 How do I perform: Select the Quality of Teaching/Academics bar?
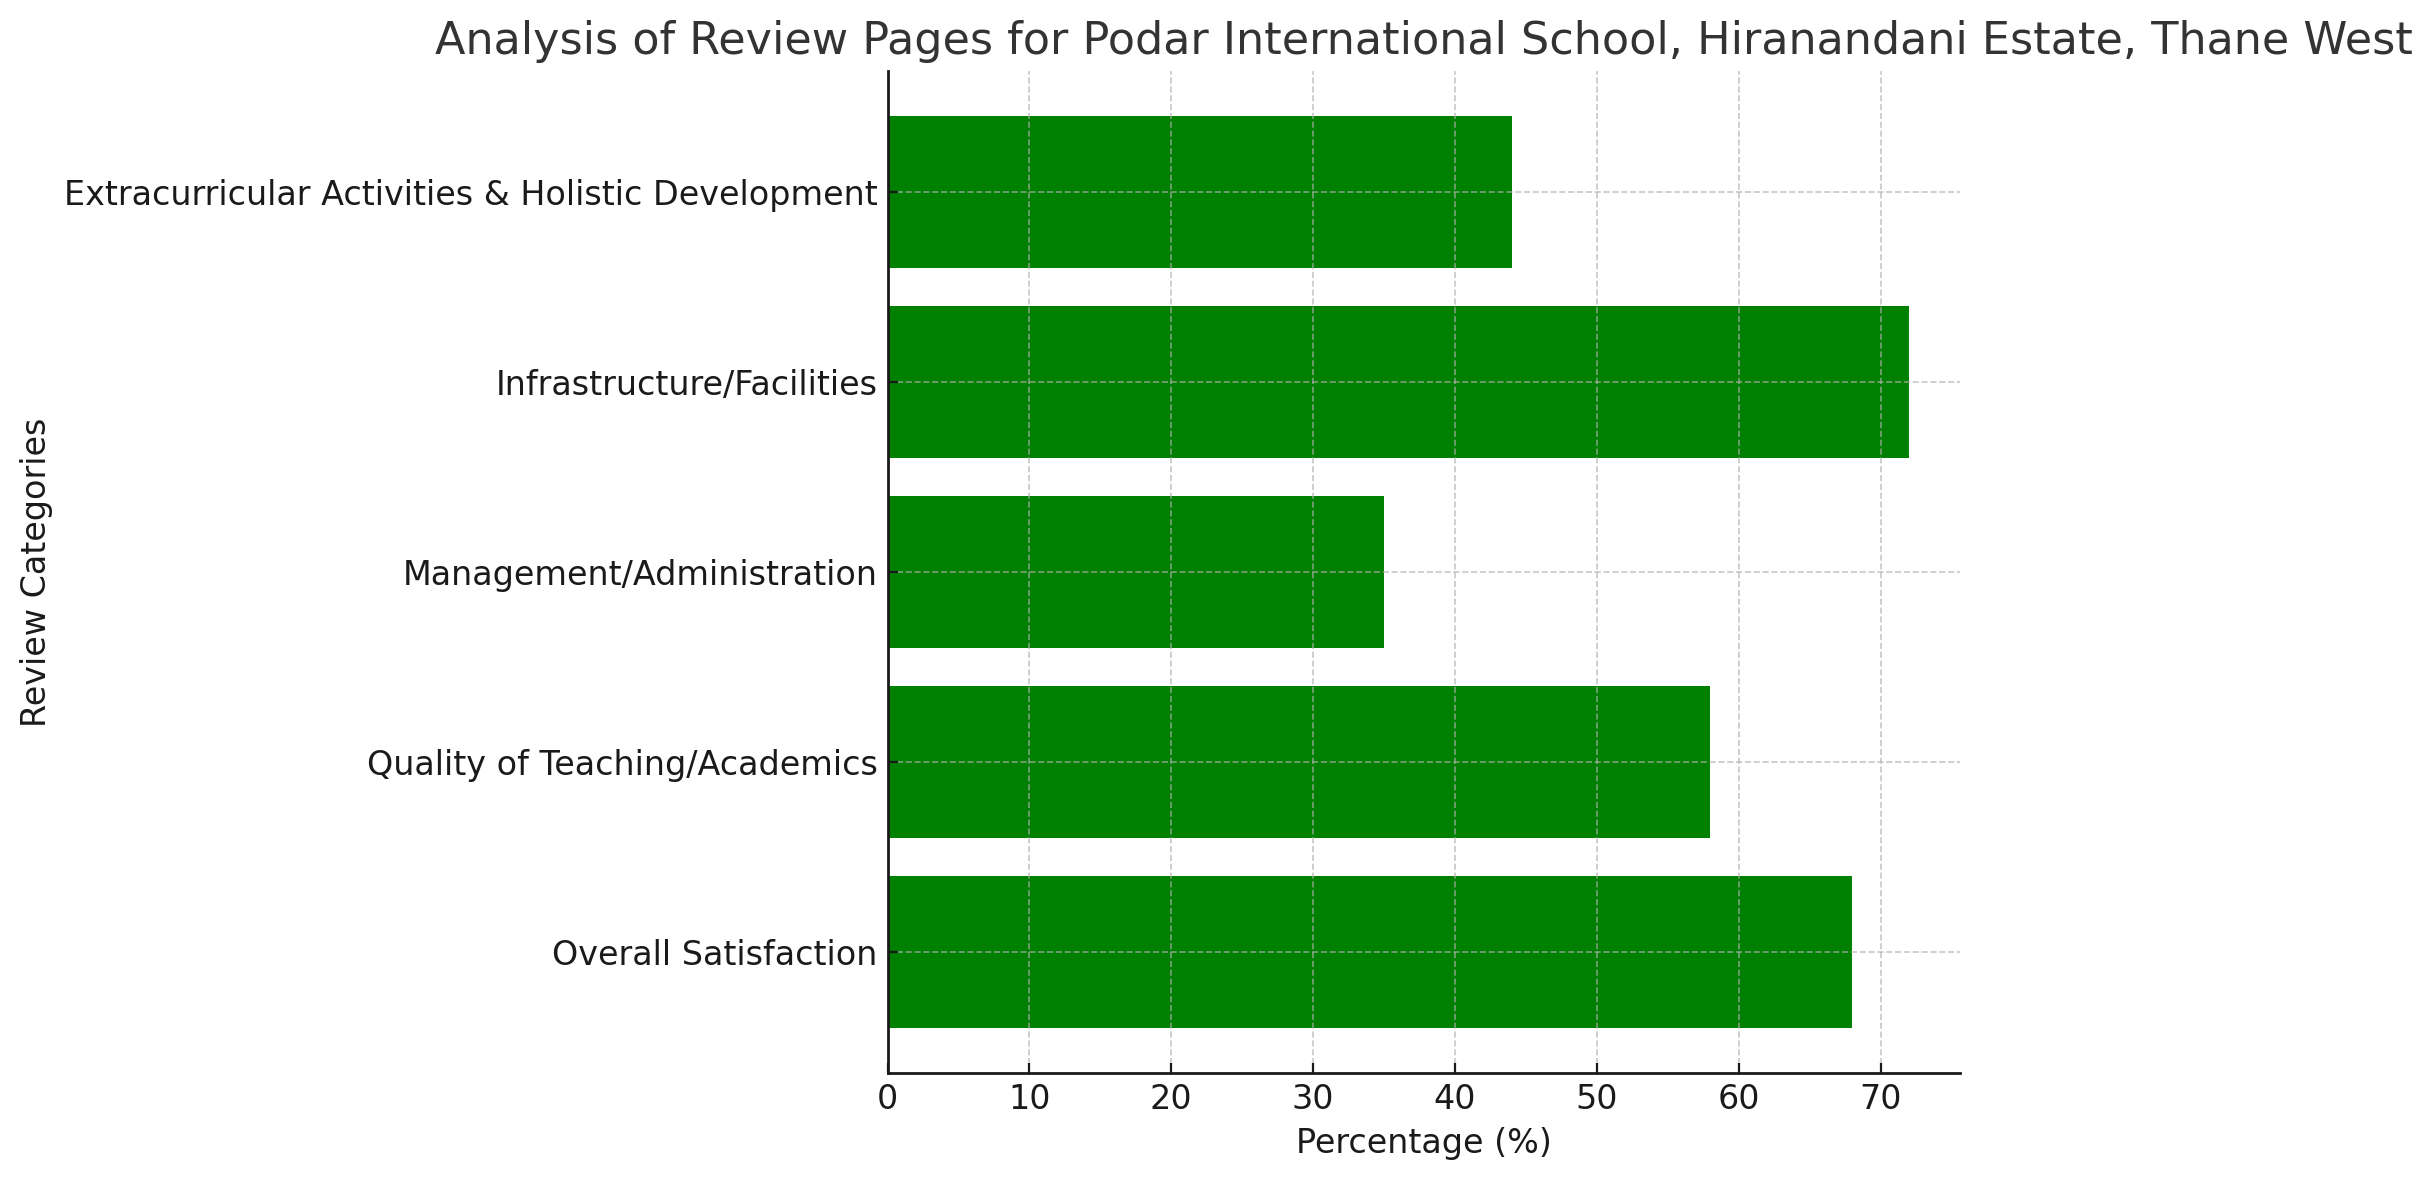pos(1300,762)
